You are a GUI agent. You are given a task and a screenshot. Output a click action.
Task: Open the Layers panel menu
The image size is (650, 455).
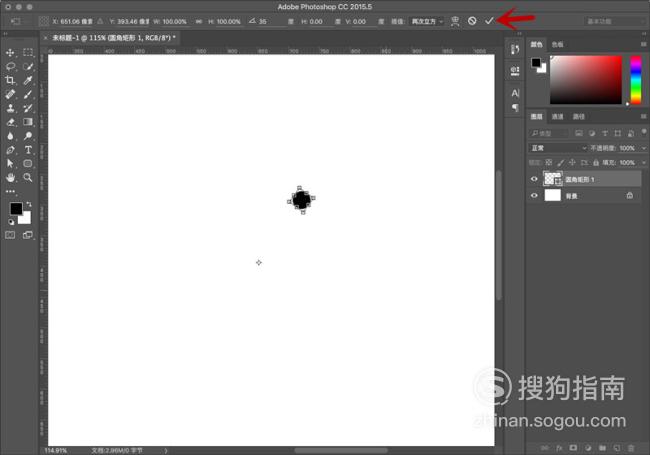click(643, 116)
